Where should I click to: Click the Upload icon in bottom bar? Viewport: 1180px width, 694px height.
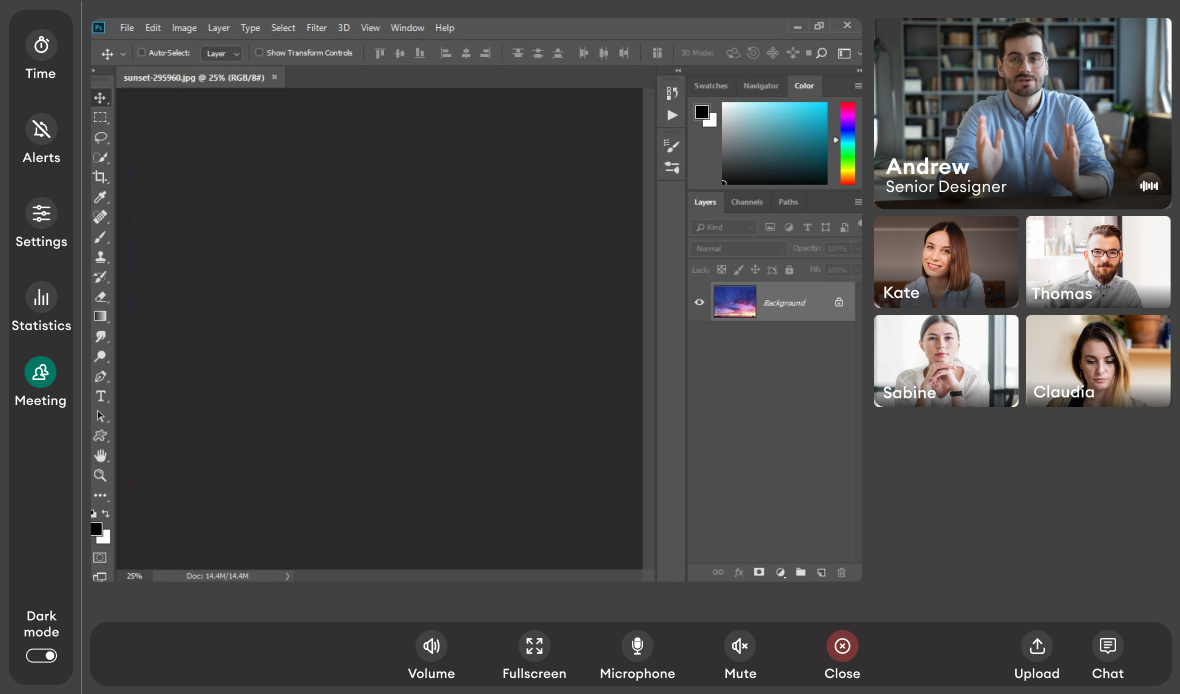(1037, 646)
